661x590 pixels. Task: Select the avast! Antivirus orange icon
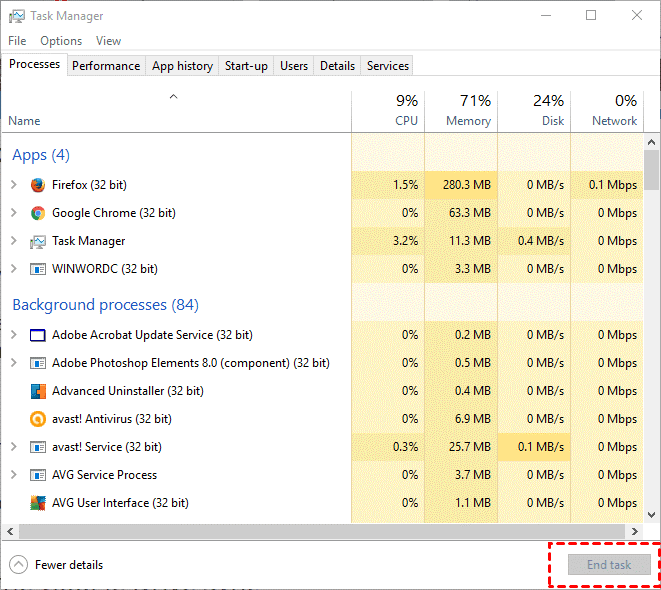[38, 419]
